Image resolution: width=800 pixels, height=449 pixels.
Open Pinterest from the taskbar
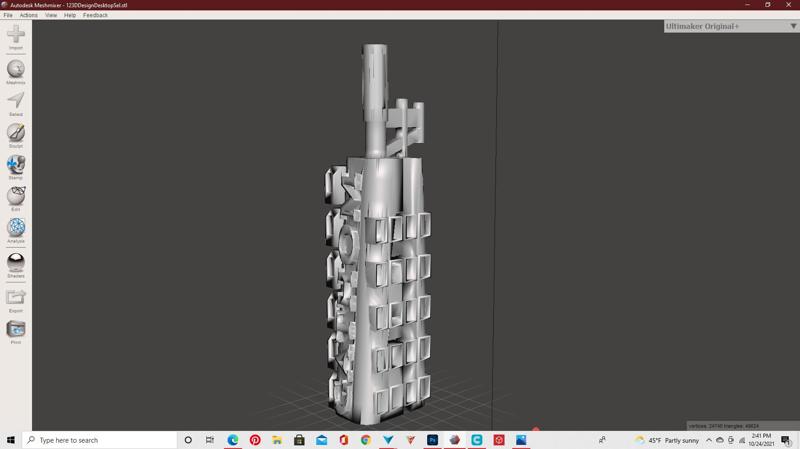click(255, 440)
